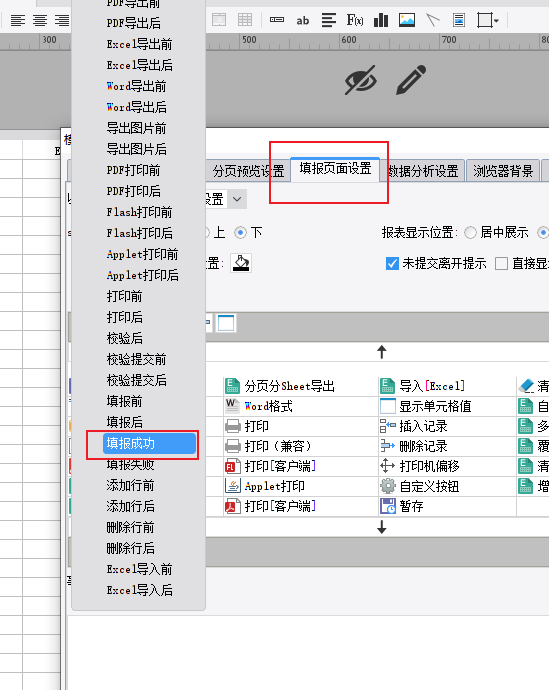Choose the Word导出后 event
Screen dimensions: 549x690
136,107
